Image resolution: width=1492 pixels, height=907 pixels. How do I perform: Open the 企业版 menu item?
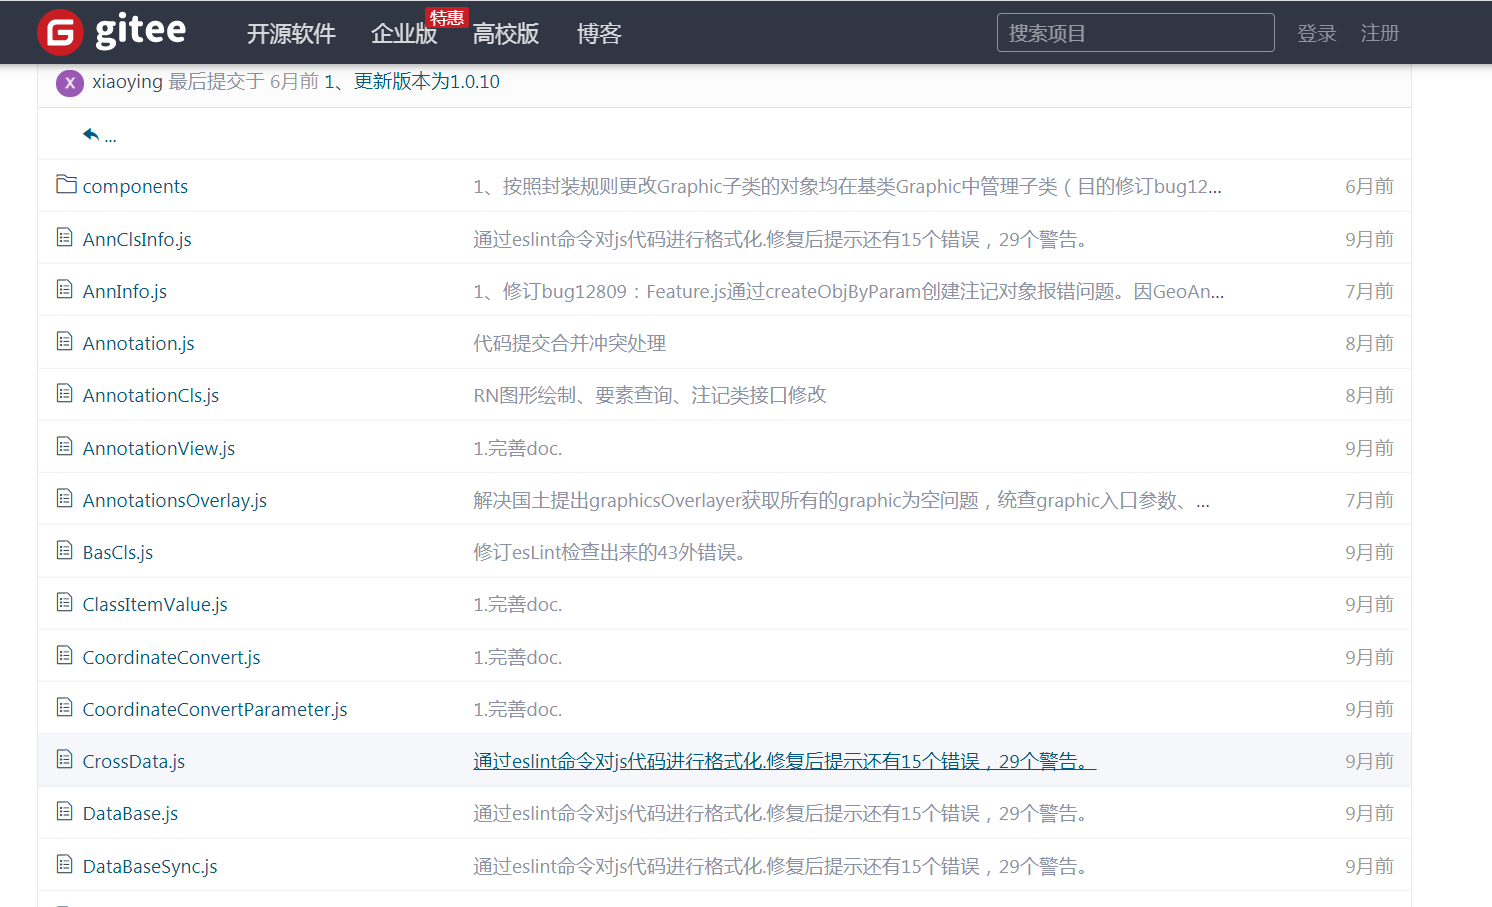[404, 34]
